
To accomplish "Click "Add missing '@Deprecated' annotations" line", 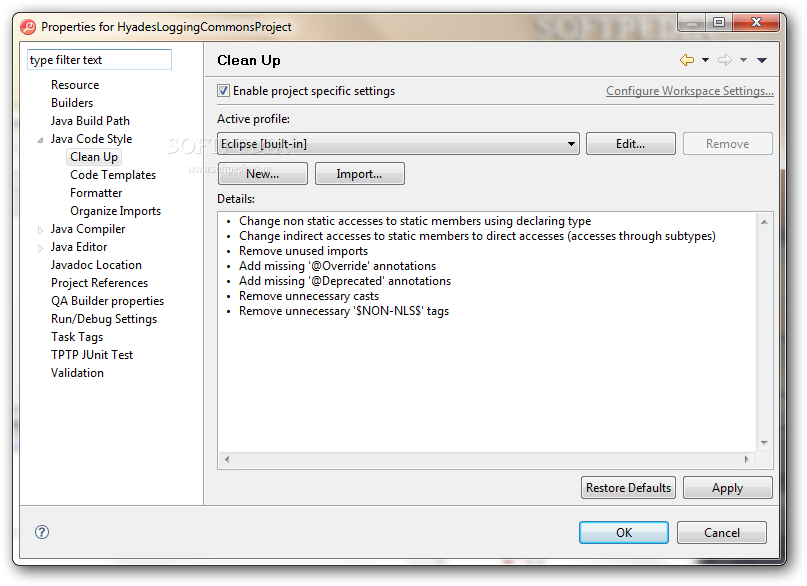I will [x=345, y=281].
